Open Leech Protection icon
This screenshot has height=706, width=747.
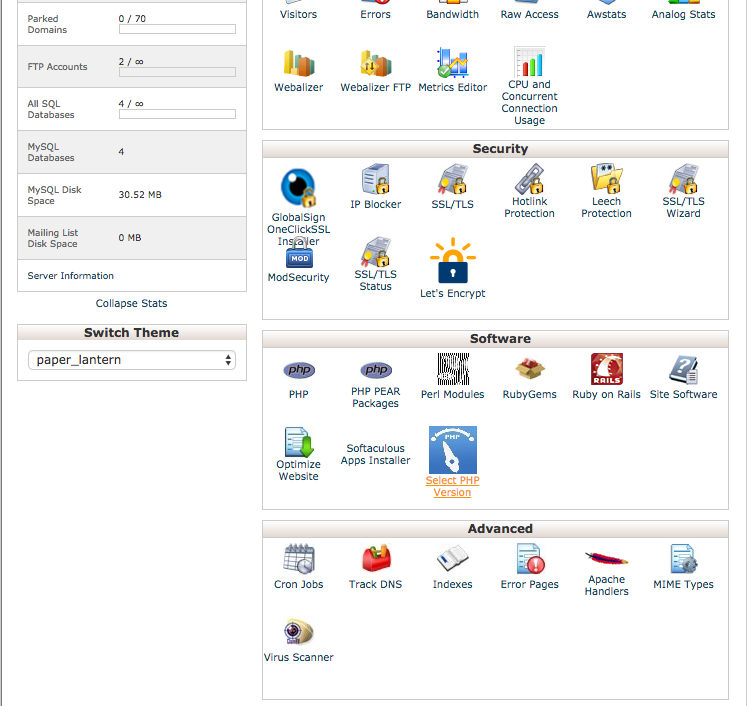tap(606, 178)
